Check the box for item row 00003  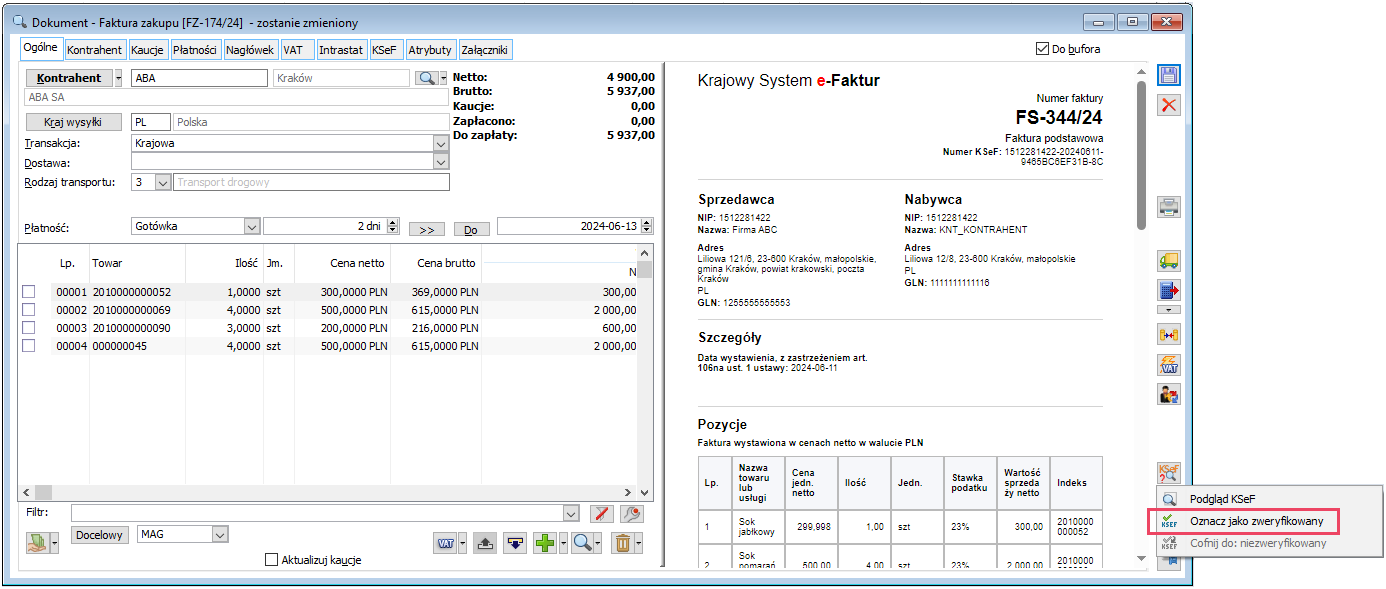(x=29, y=328)
